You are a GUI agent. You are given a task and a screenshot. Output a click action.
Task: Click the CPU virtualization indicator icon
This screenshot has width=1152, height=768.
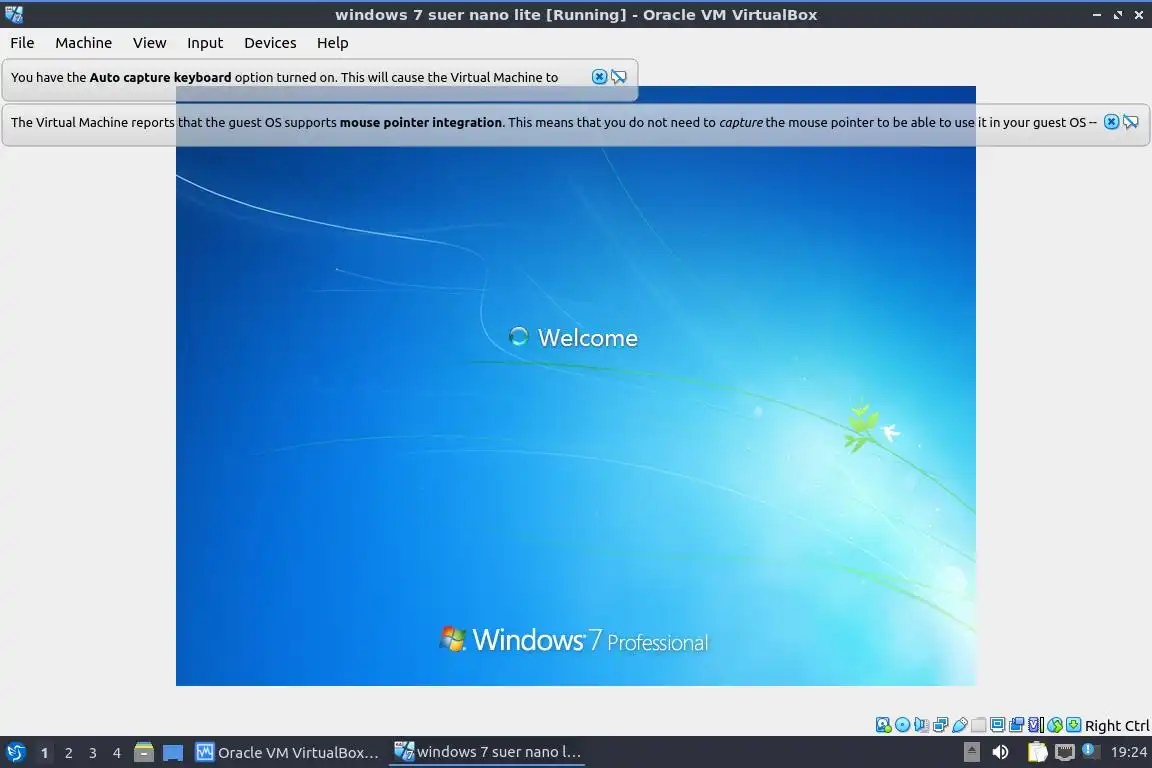[x=1035, y=725]
